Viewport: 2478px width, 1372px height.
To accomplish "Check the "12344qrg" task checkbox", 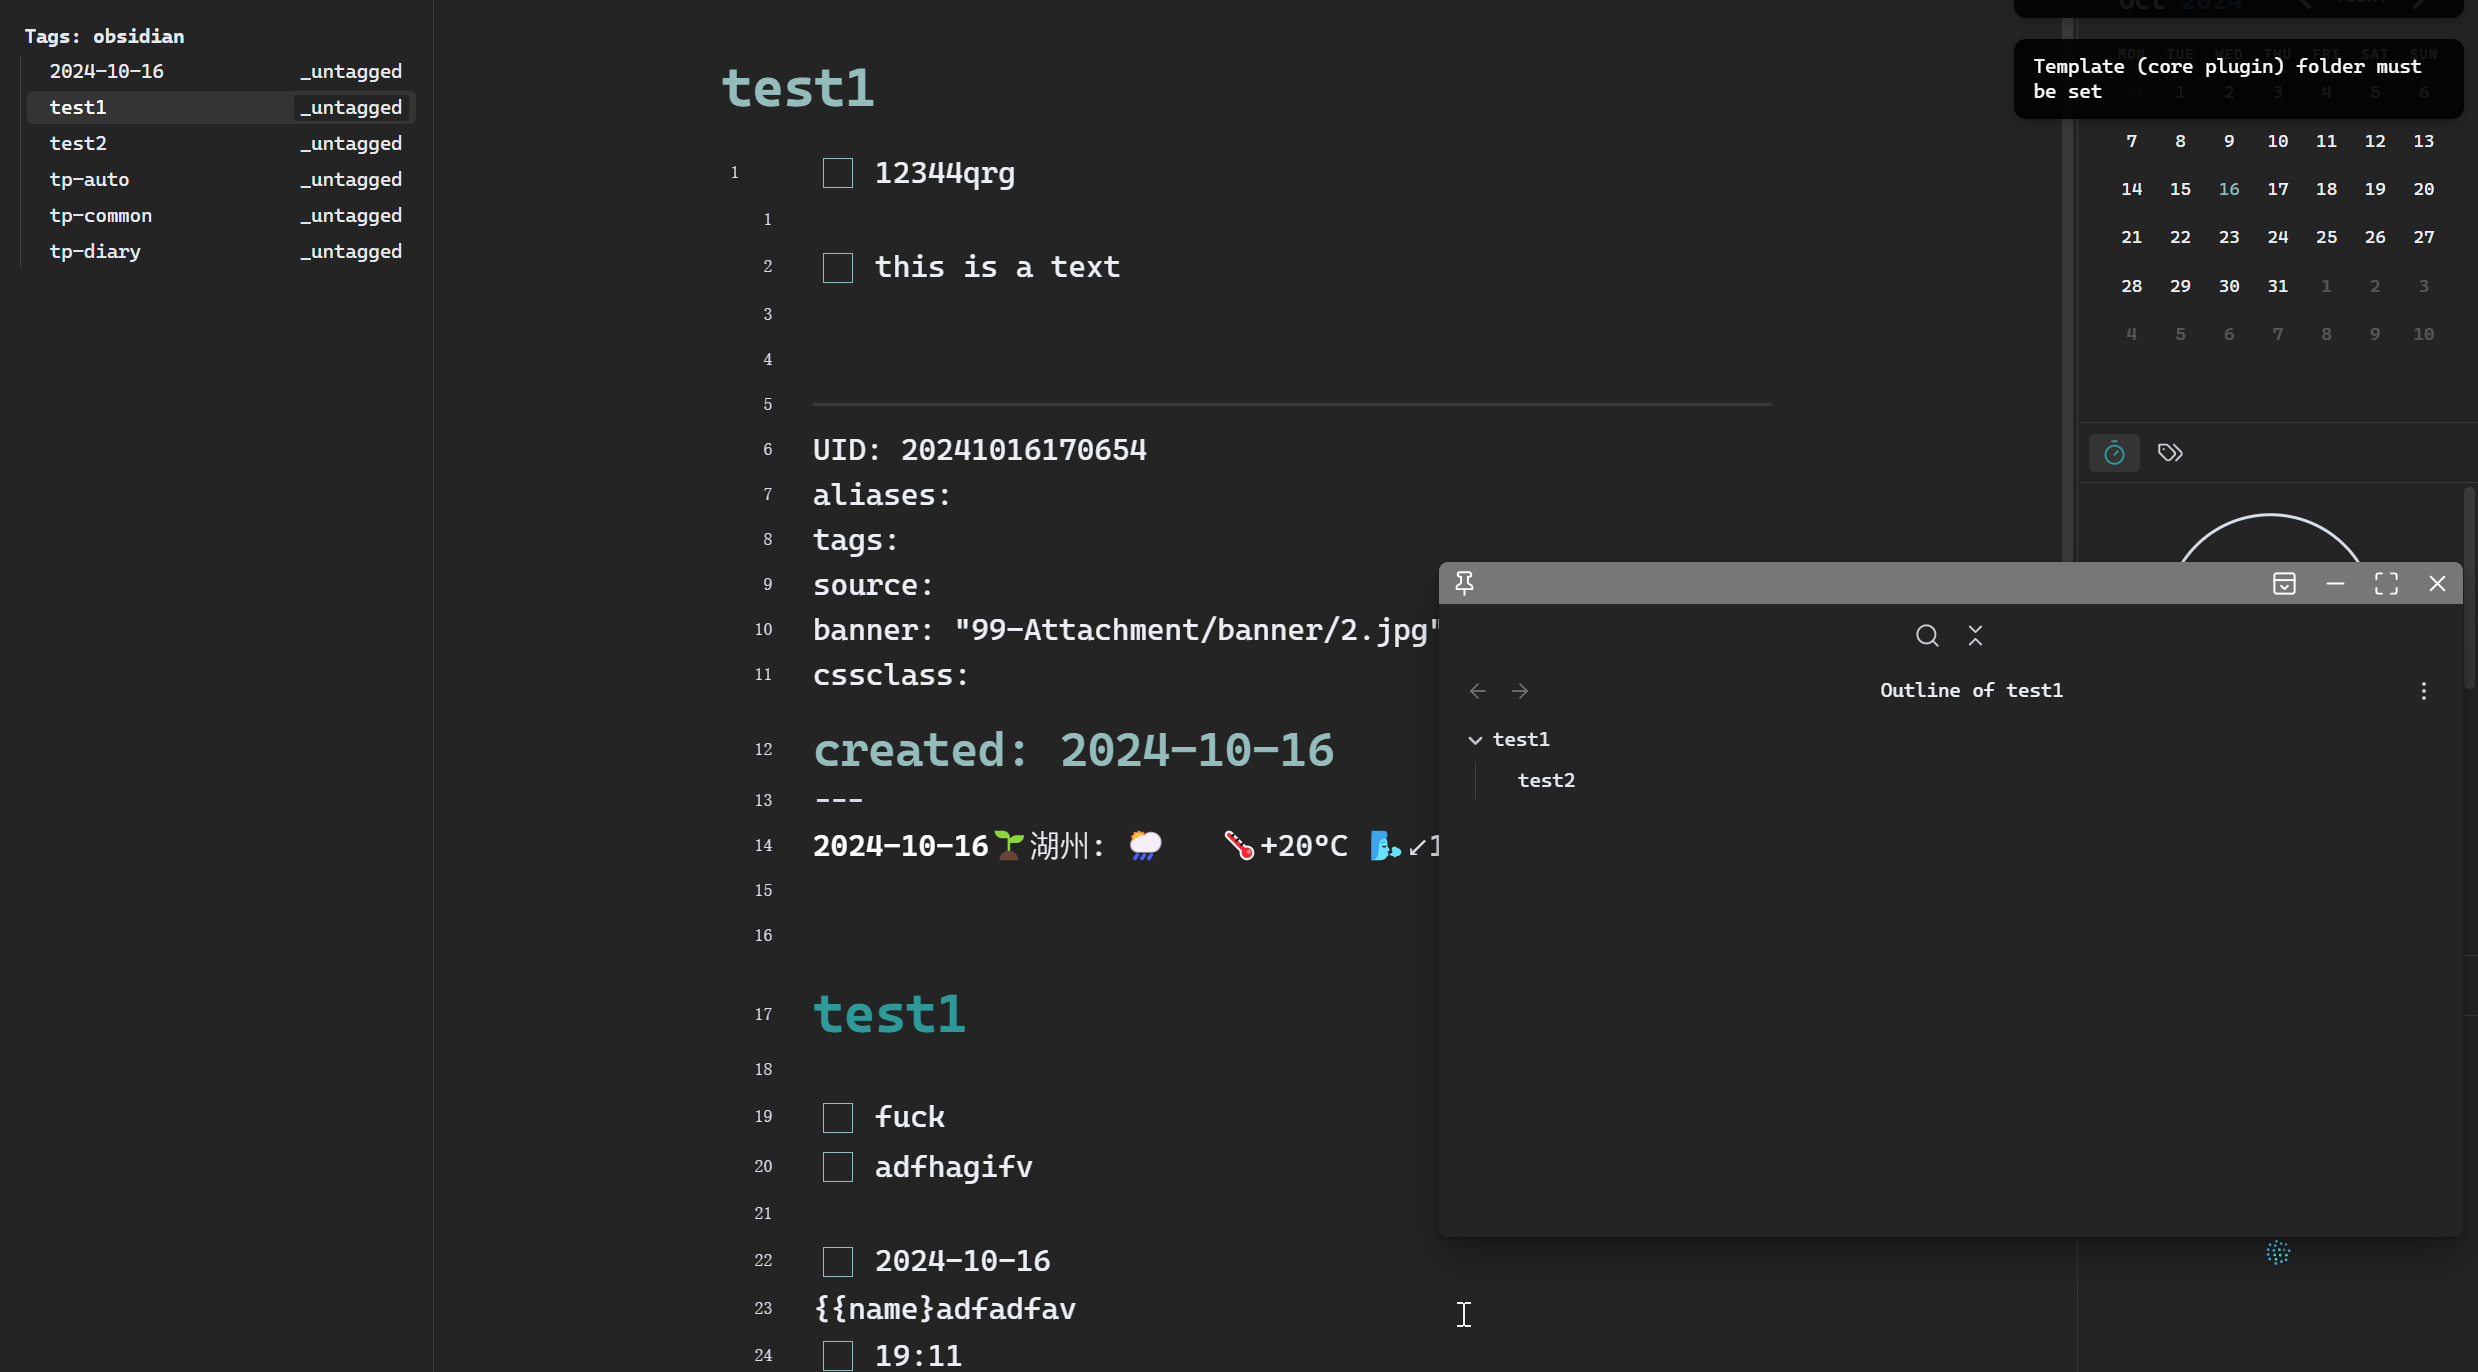I will coord(837,173).
